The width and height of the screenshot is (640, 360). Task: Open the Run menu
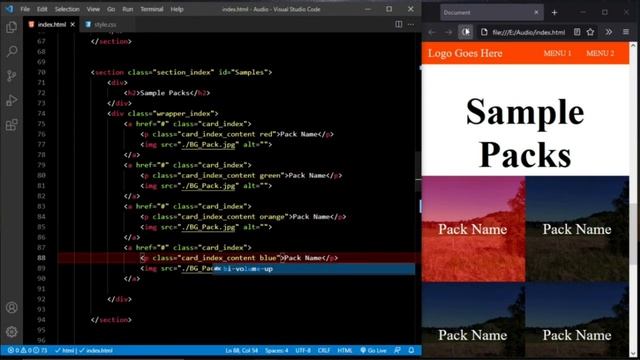tap(128, 9)
